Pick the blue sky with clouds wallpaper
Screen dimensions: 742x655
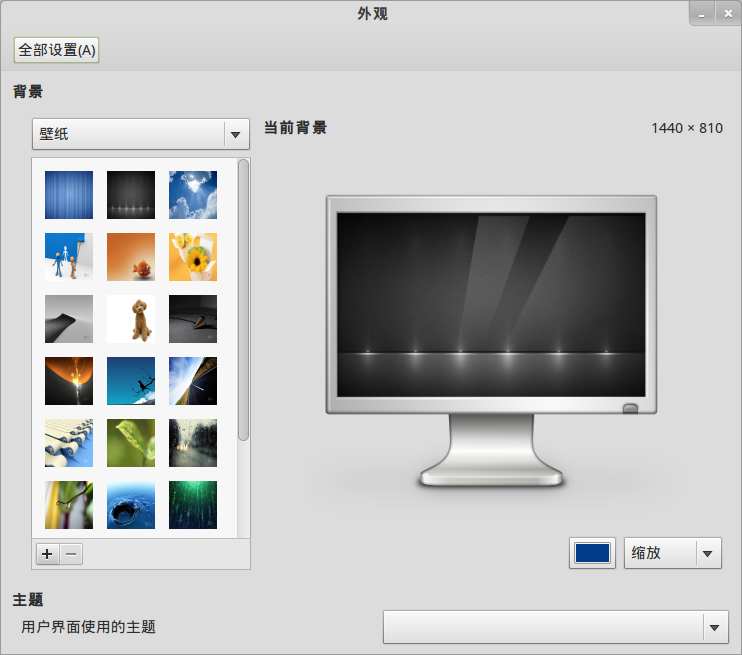pyautogui.click(x=193, y=195)
